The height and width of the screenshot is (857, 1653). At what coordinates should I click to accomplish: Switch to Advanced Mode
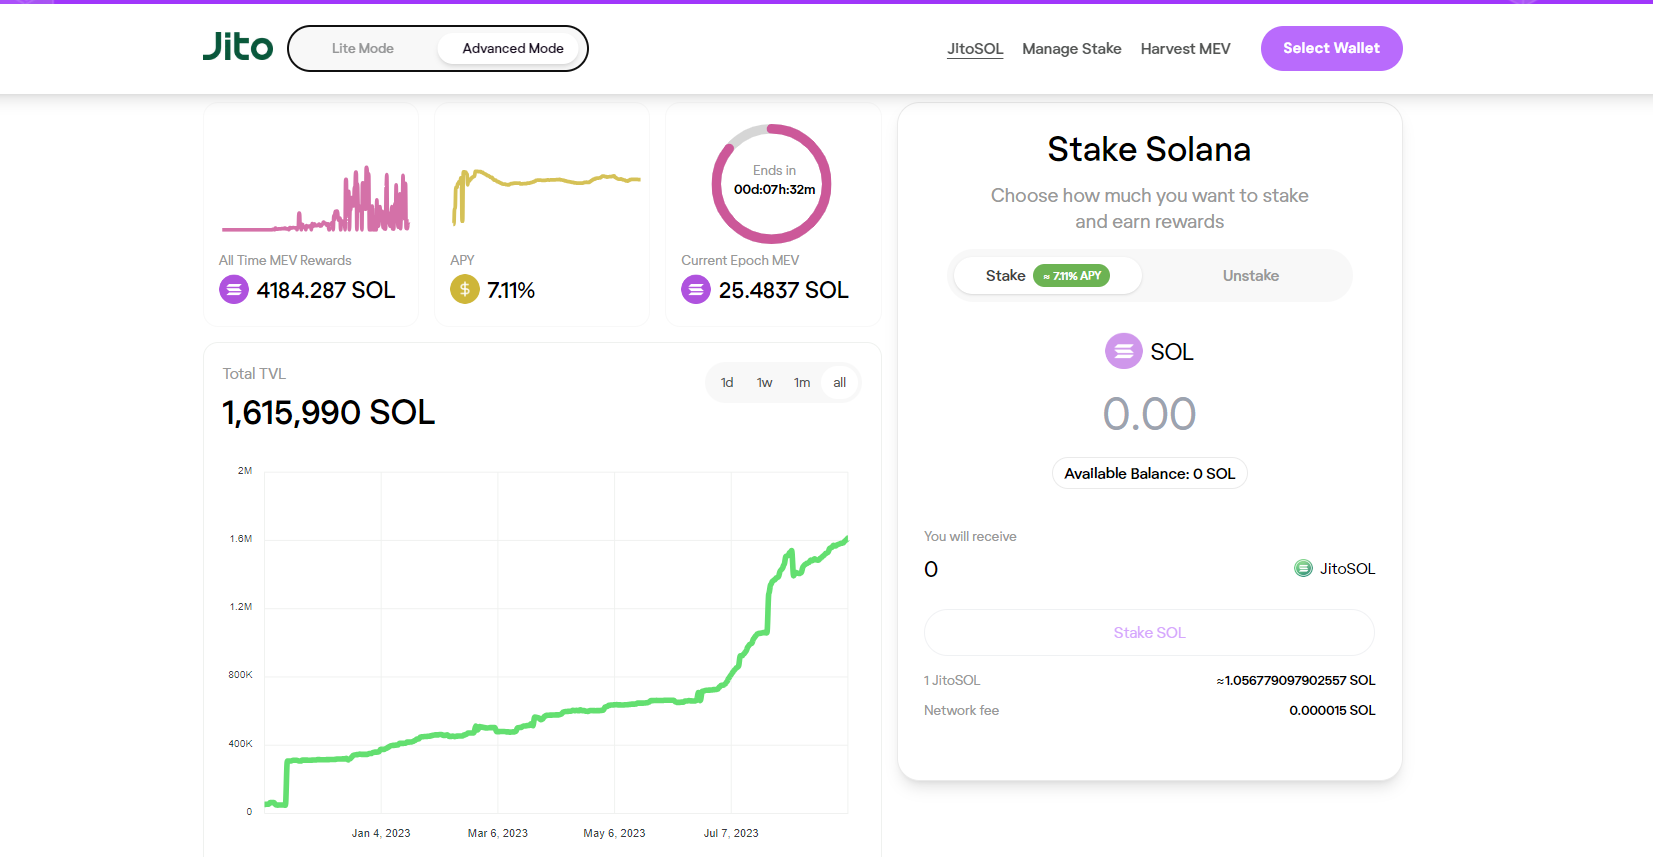tap(513, 48)
